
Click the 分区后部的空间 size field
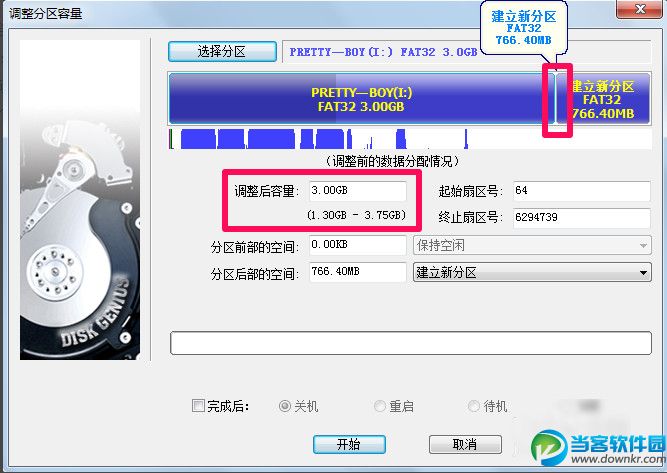(357, 272)
